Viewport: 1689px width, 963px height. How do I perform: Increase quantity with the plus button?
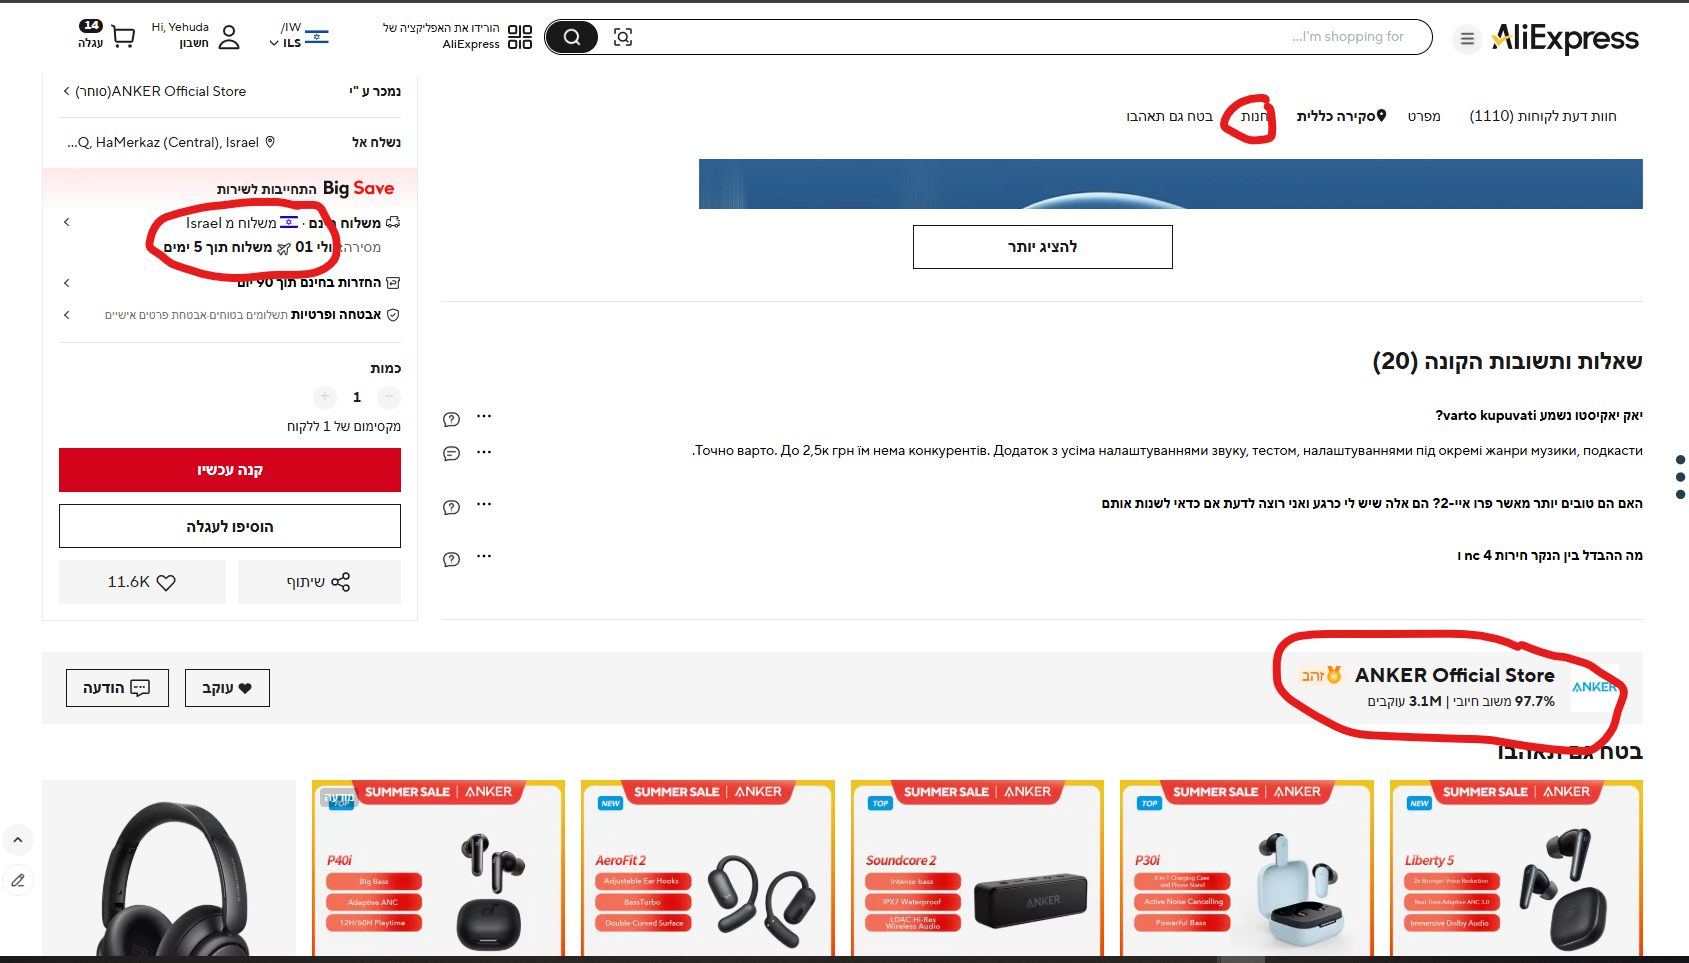[x=325, y=397]
